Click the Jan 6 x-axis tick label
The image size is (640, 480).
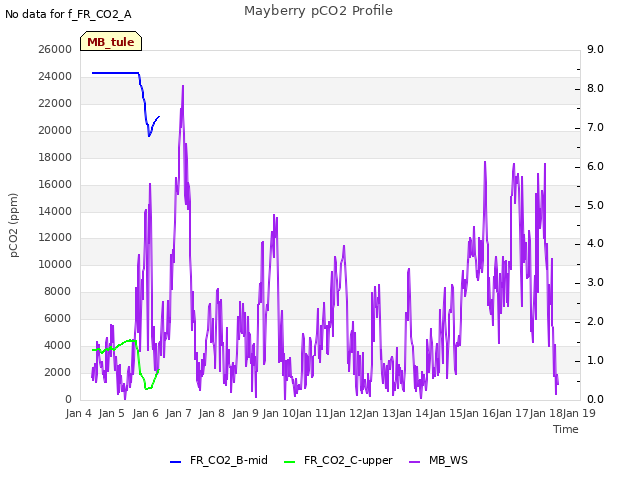[x=145, y=413]
